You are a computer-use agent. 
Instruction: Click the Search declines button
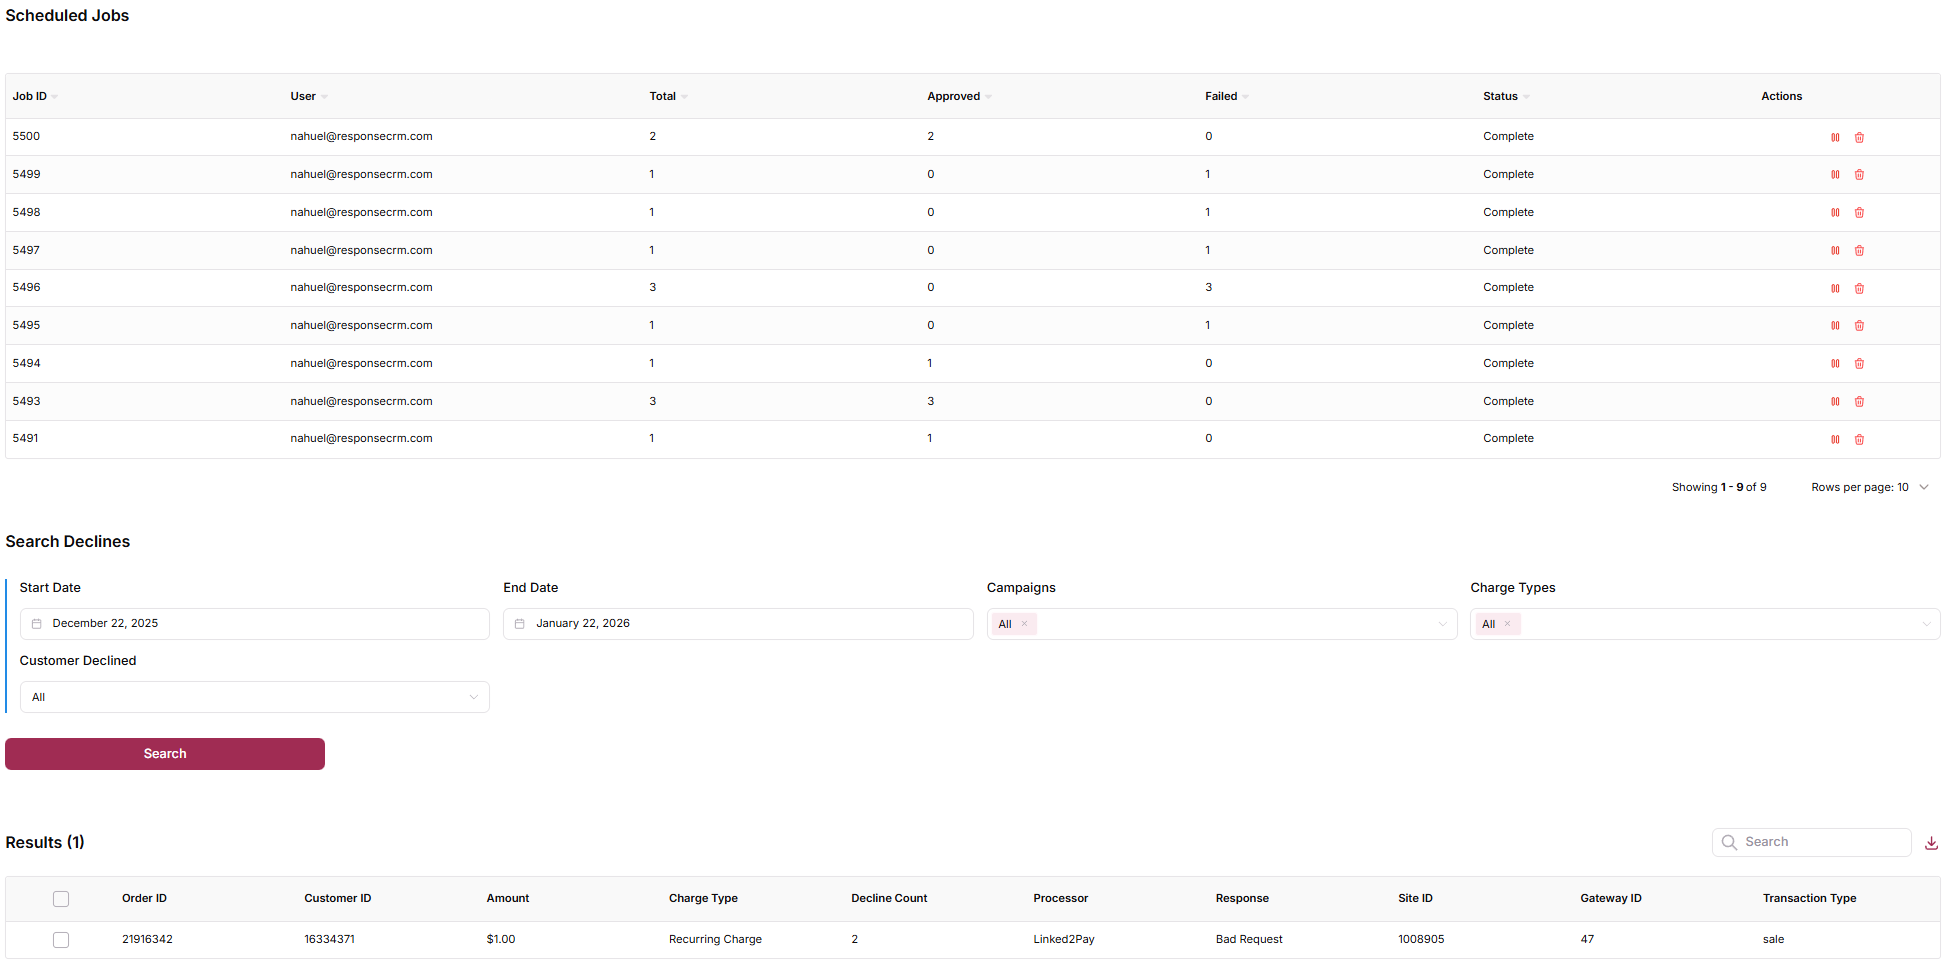(x=165, y=754)
